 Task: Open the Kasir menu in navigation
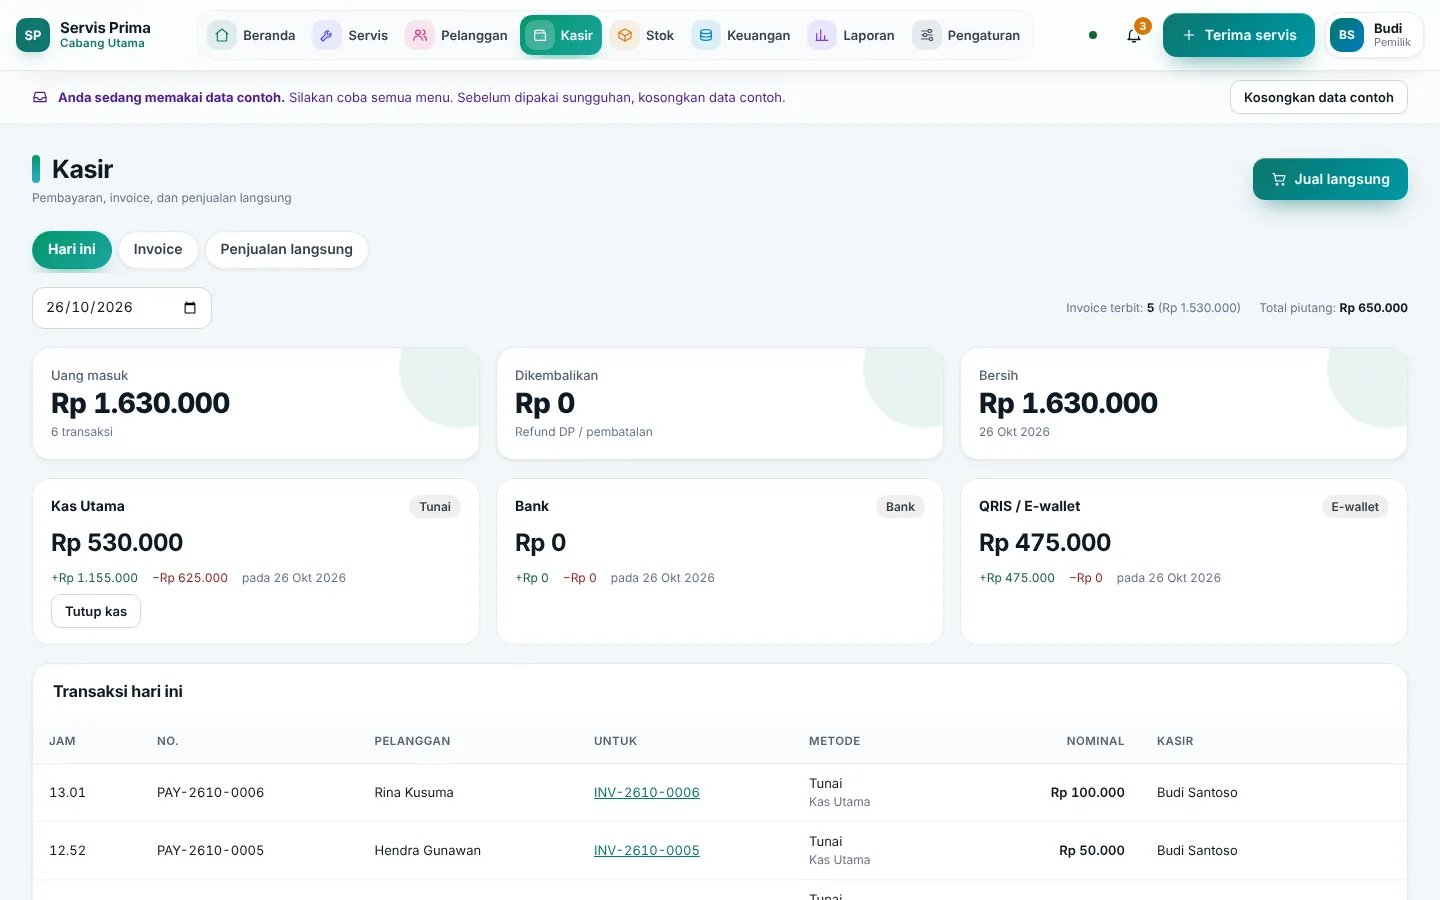pyautogui.click(x=561, y=35)
